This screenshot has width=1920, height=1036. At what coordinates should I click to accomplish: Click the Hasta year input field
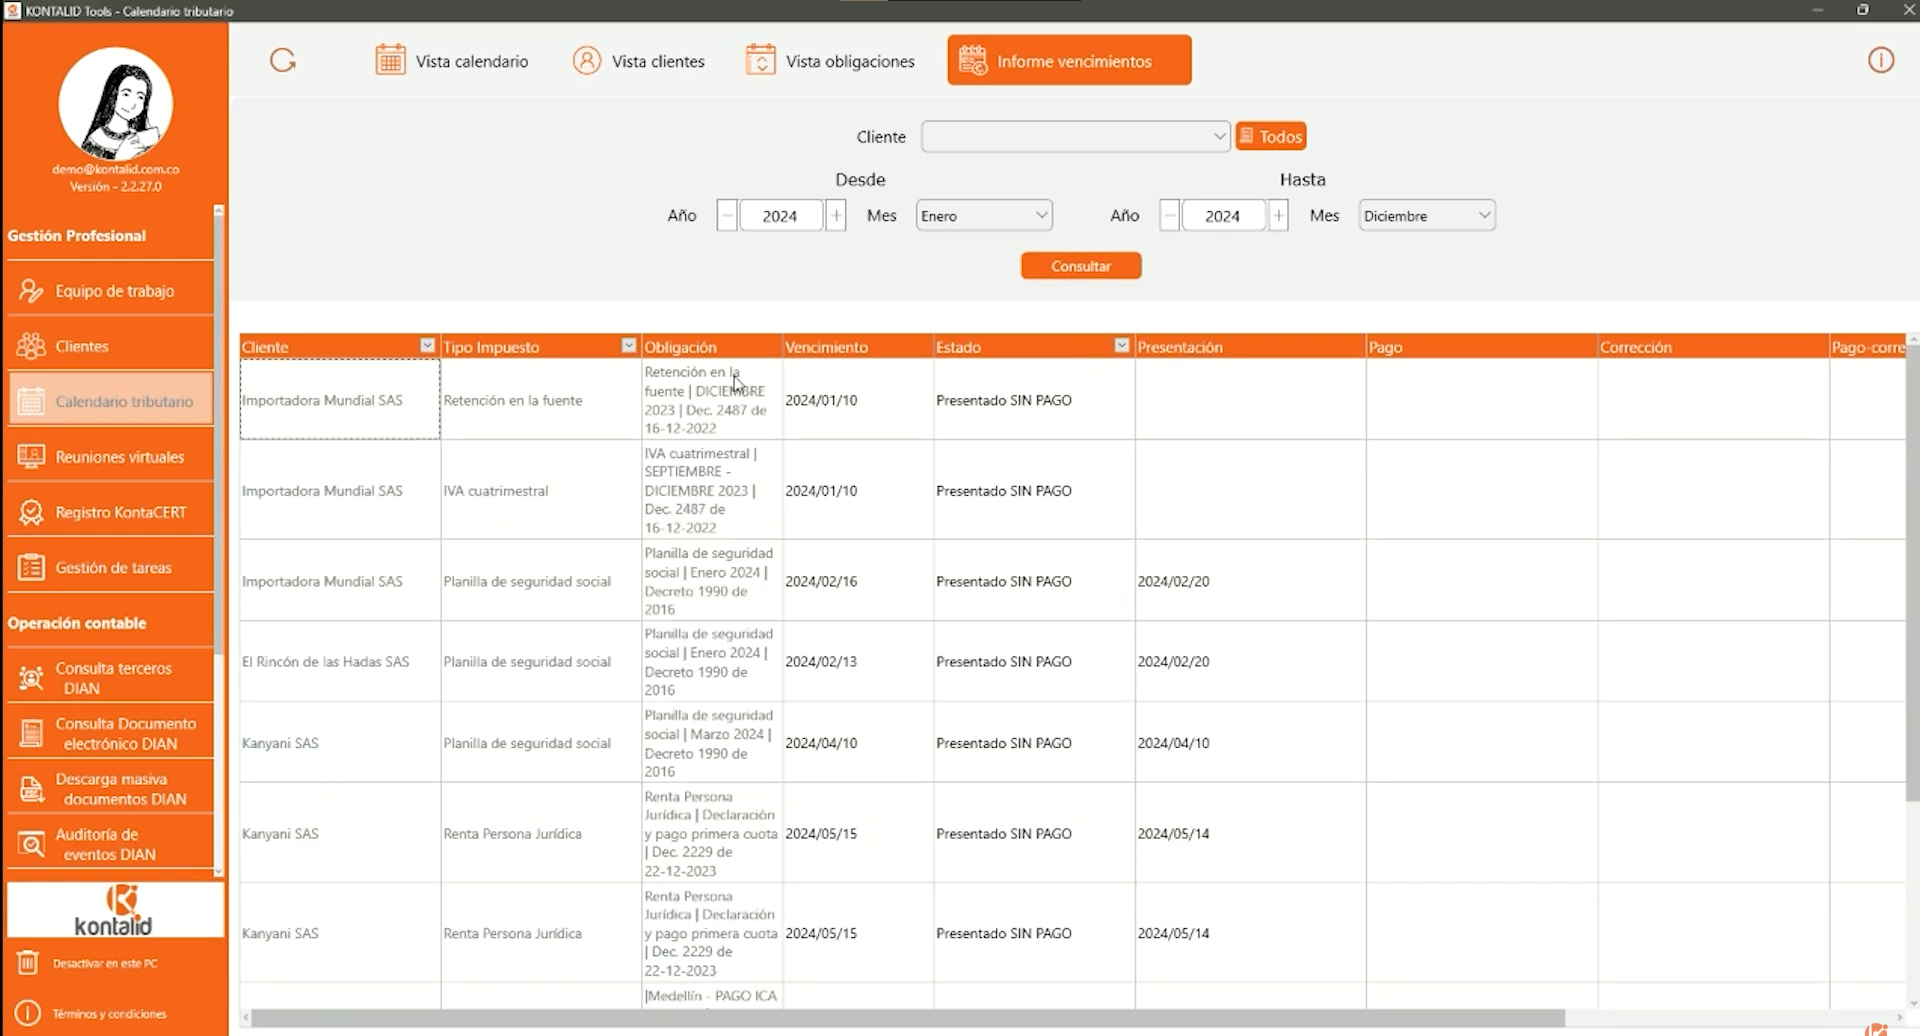tap(1223, 215)
